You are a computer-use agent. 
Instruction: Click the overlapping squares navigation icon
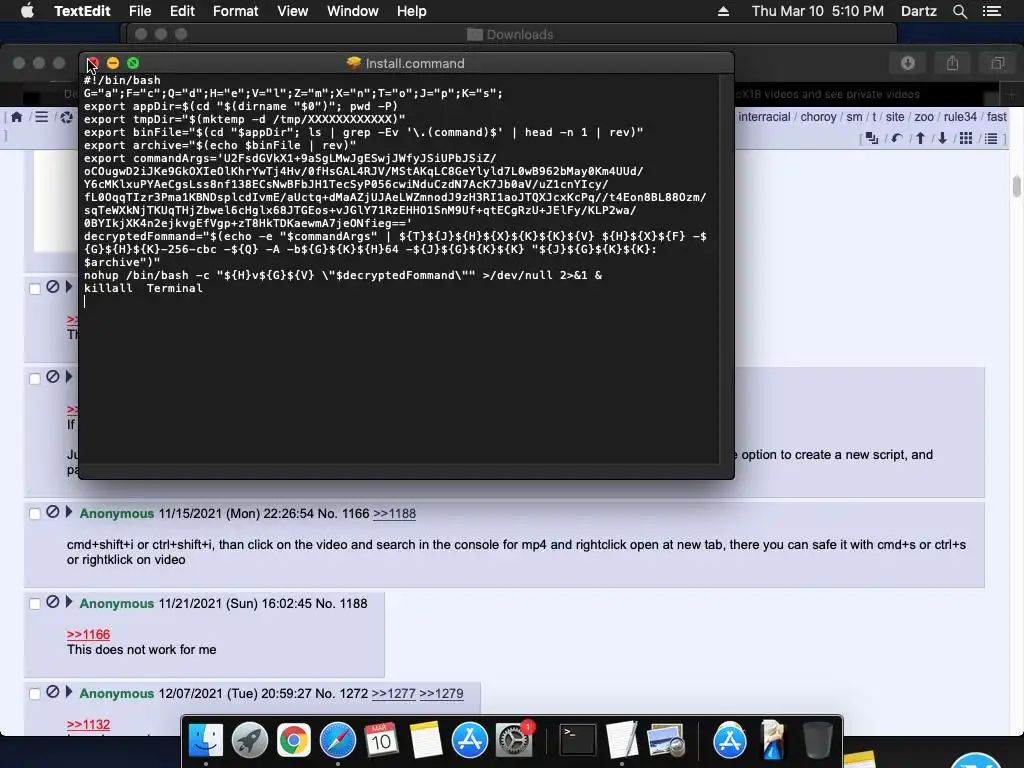872,138
